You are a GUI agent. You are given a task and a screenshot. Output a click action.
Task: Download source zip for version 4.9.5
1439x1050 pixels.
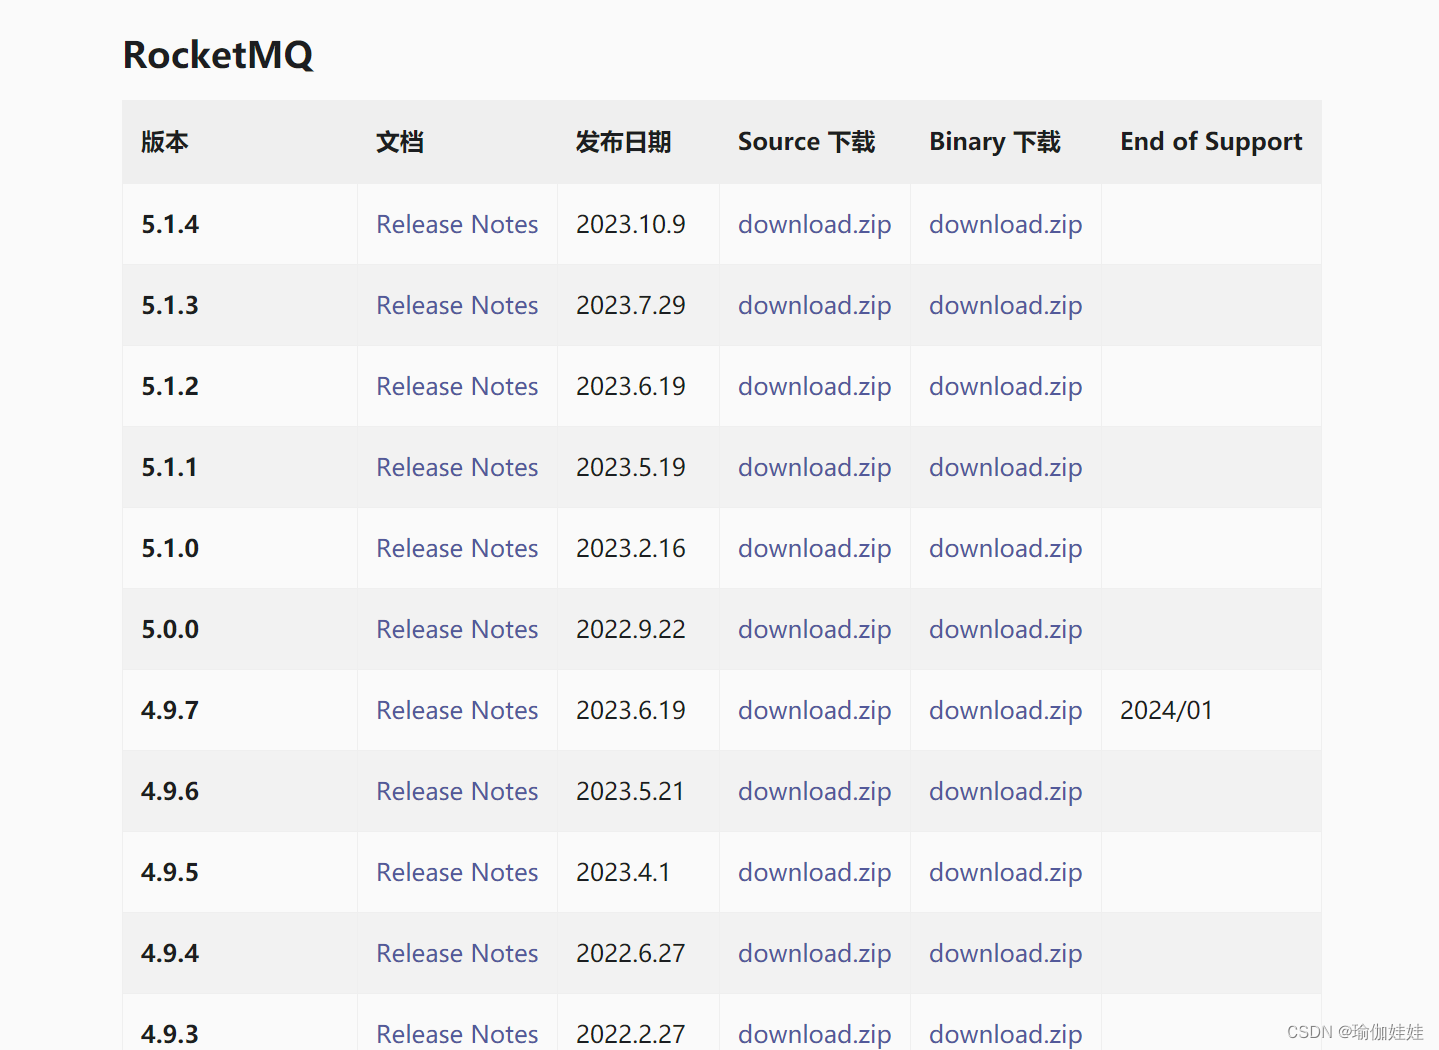(x=814, y=872)
